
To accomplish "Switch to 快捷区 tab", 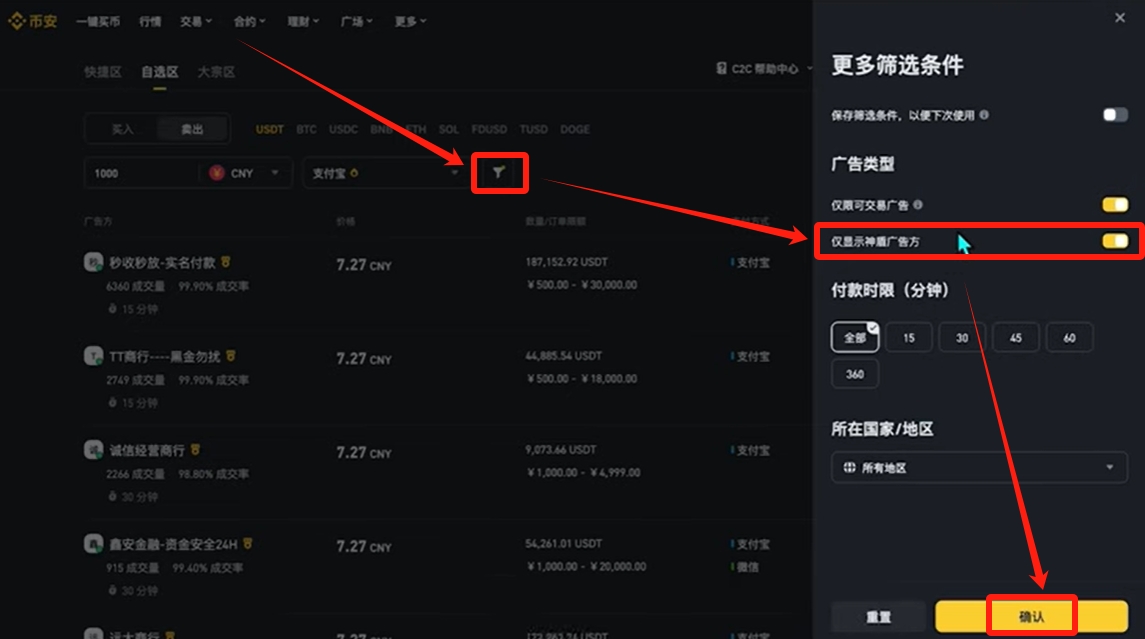I will [x=102, y=72].
